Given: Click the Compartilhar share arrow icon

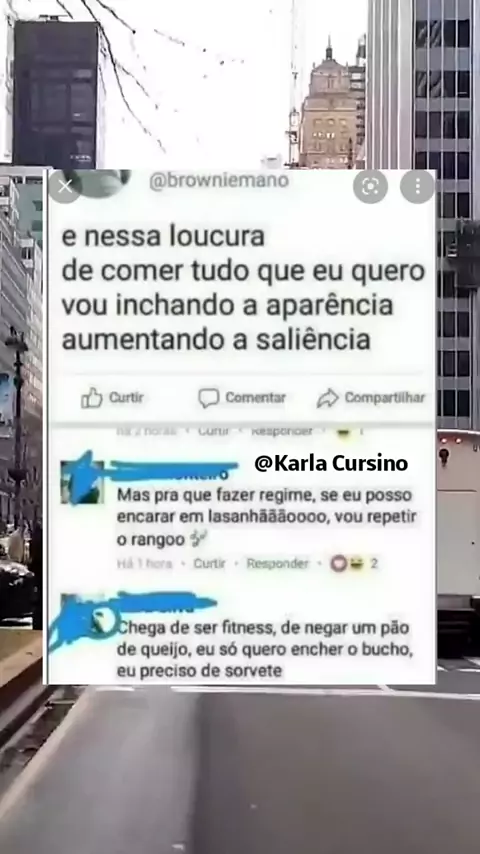Looking at the screenshot, I should tap(327, 398).
